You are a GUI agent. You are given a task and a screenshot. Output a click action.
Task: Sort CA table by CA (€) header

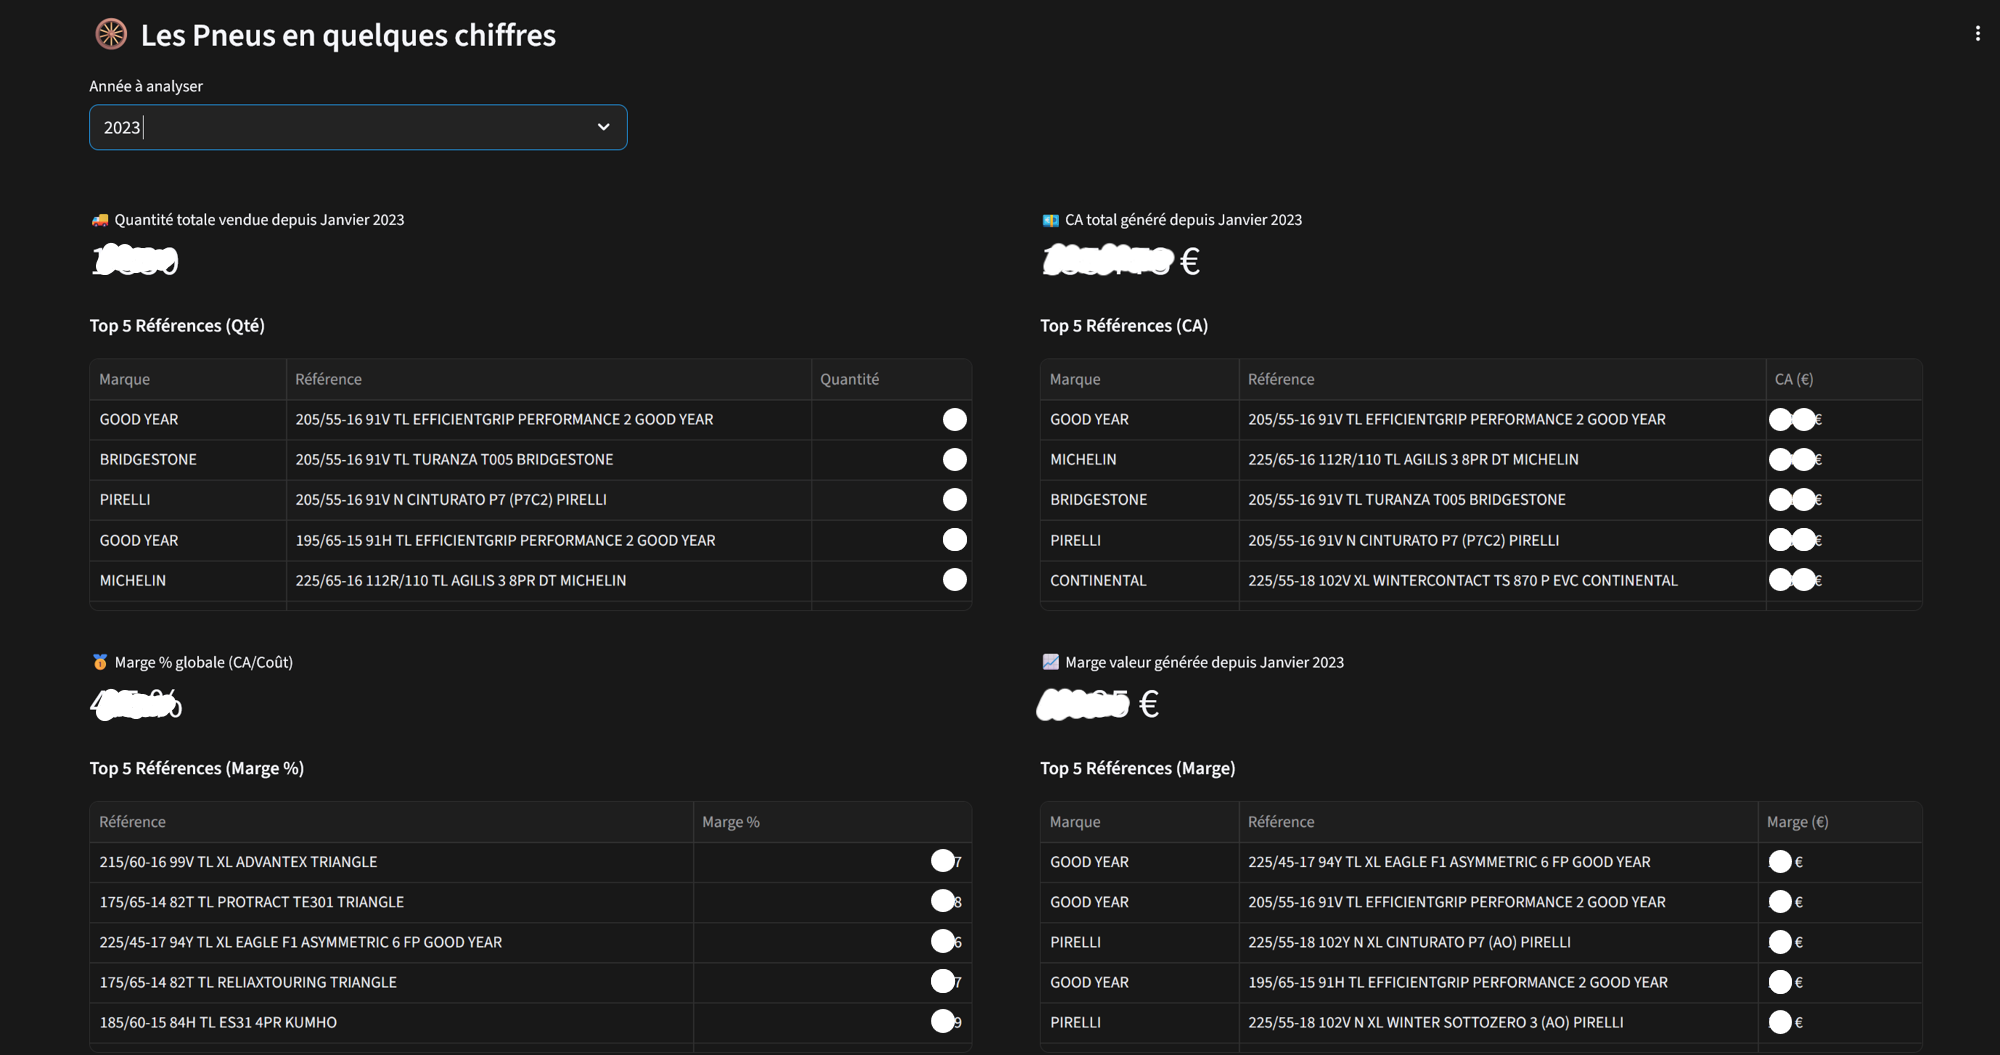(1793, 379)
